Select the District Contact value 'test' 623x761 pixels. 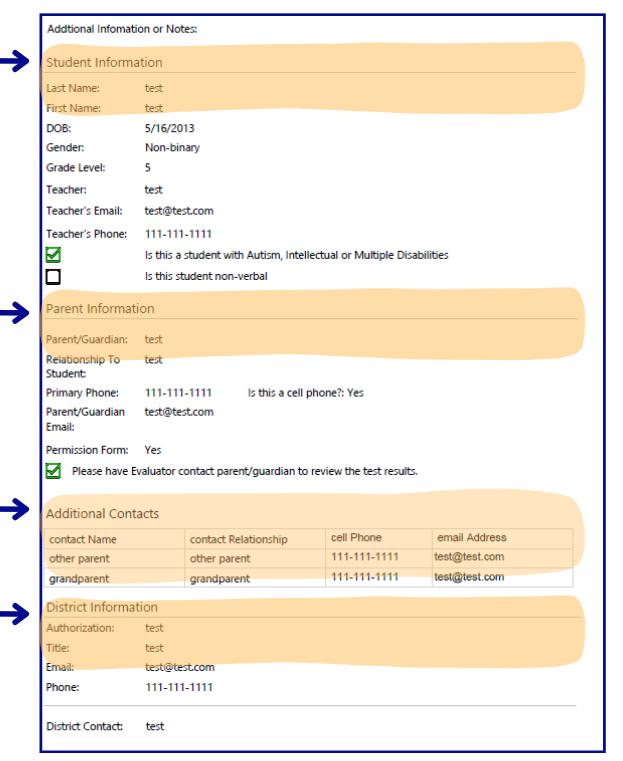pyautogui.click(x=155, y=727)
